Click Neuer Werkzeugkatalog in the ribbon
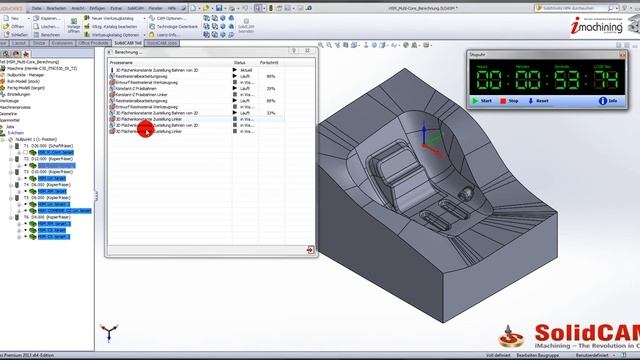 109,18
